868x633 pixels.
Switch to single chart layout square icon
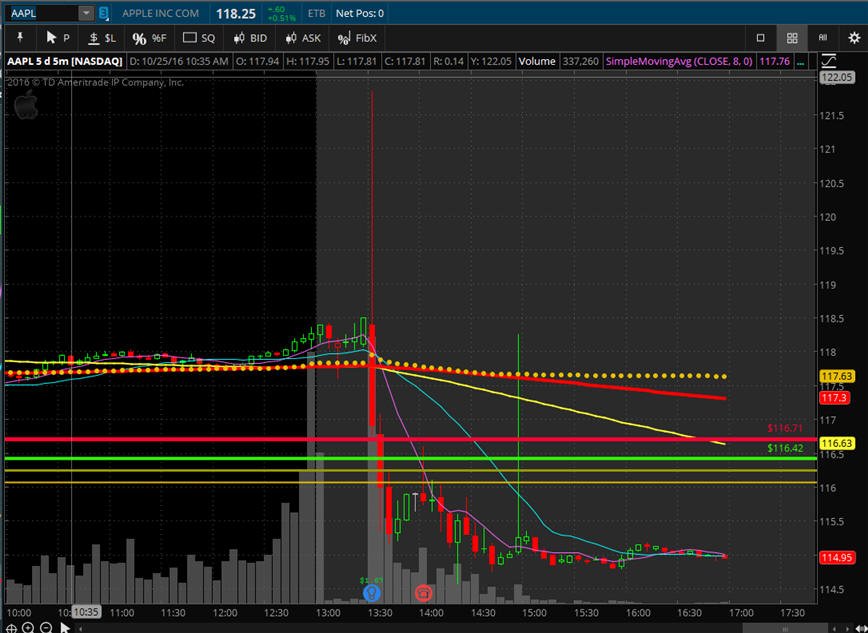click(761, 38)
